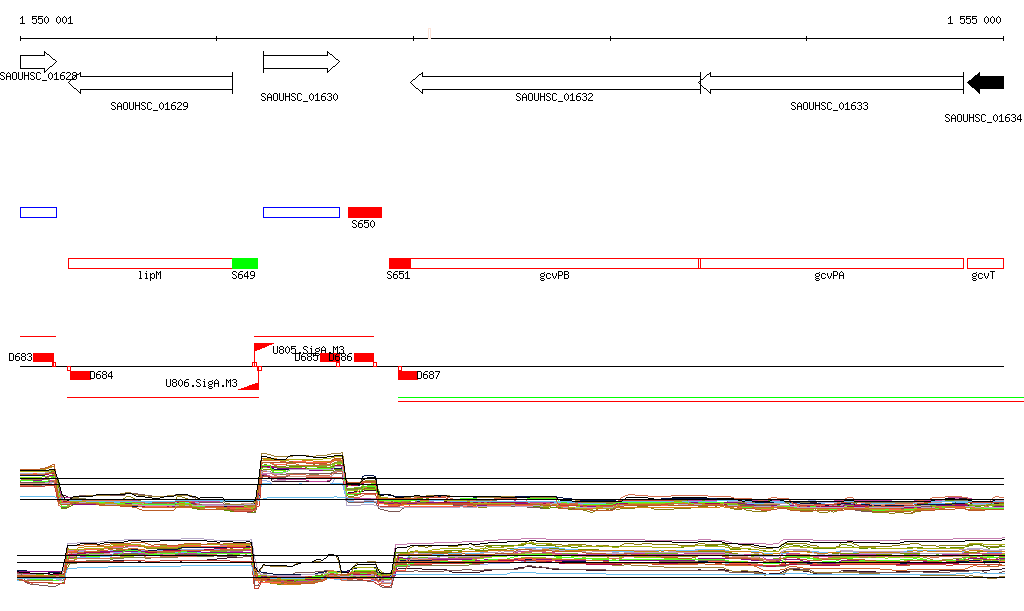Click the lipM text label
Viewport: 1024px width, 611px height.
point(150,275)
